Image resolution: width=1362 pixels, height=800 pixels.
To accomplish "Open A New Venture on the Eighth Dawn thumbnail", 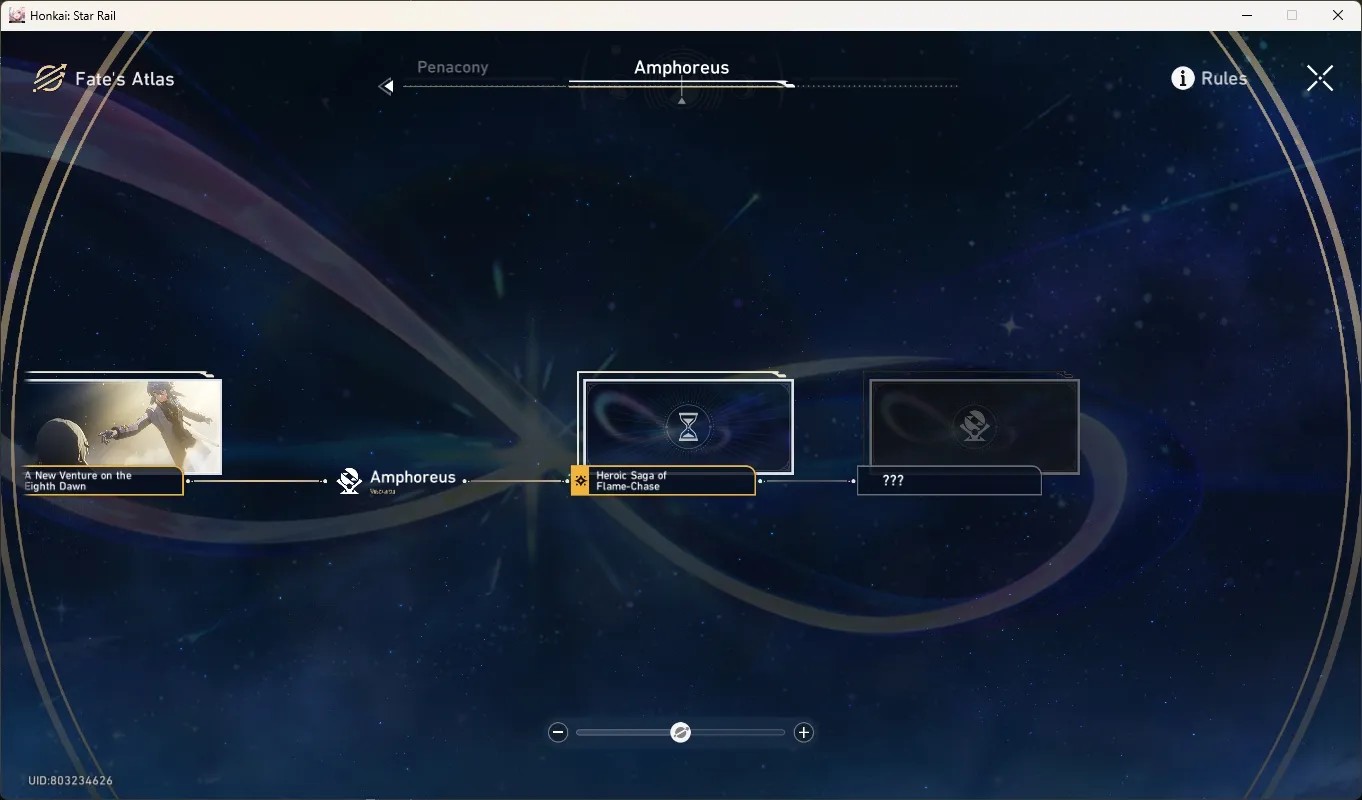I will [122, 427].
